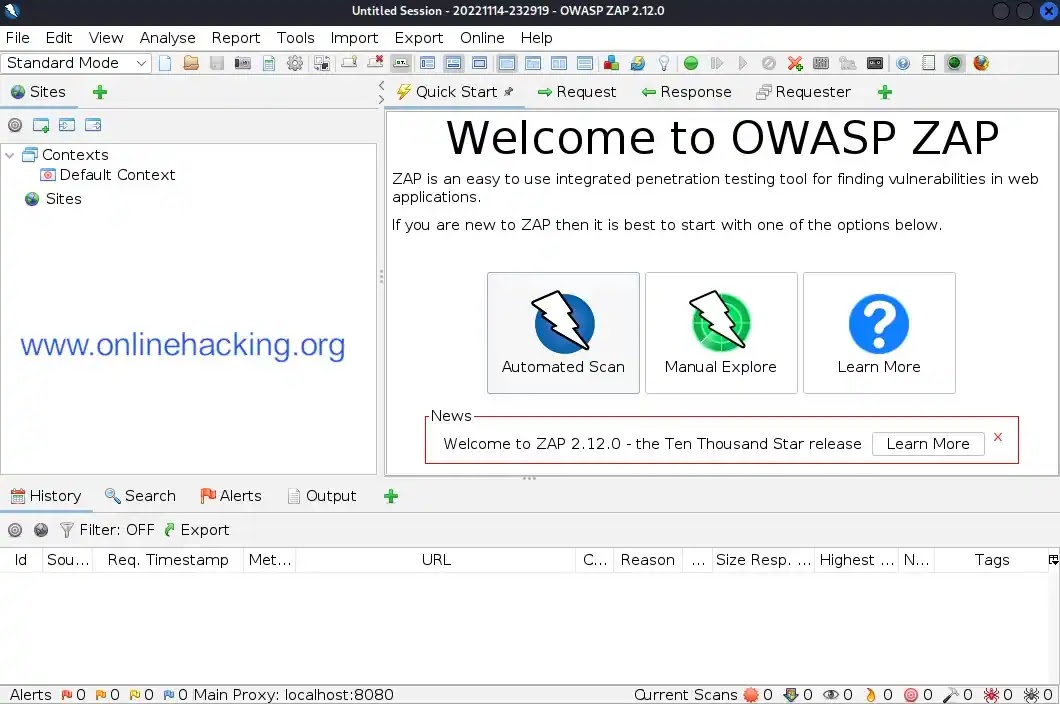Click Export in the History toolbar
The width and height of the screenshot is (1060, 704).
tap(197, 530)
